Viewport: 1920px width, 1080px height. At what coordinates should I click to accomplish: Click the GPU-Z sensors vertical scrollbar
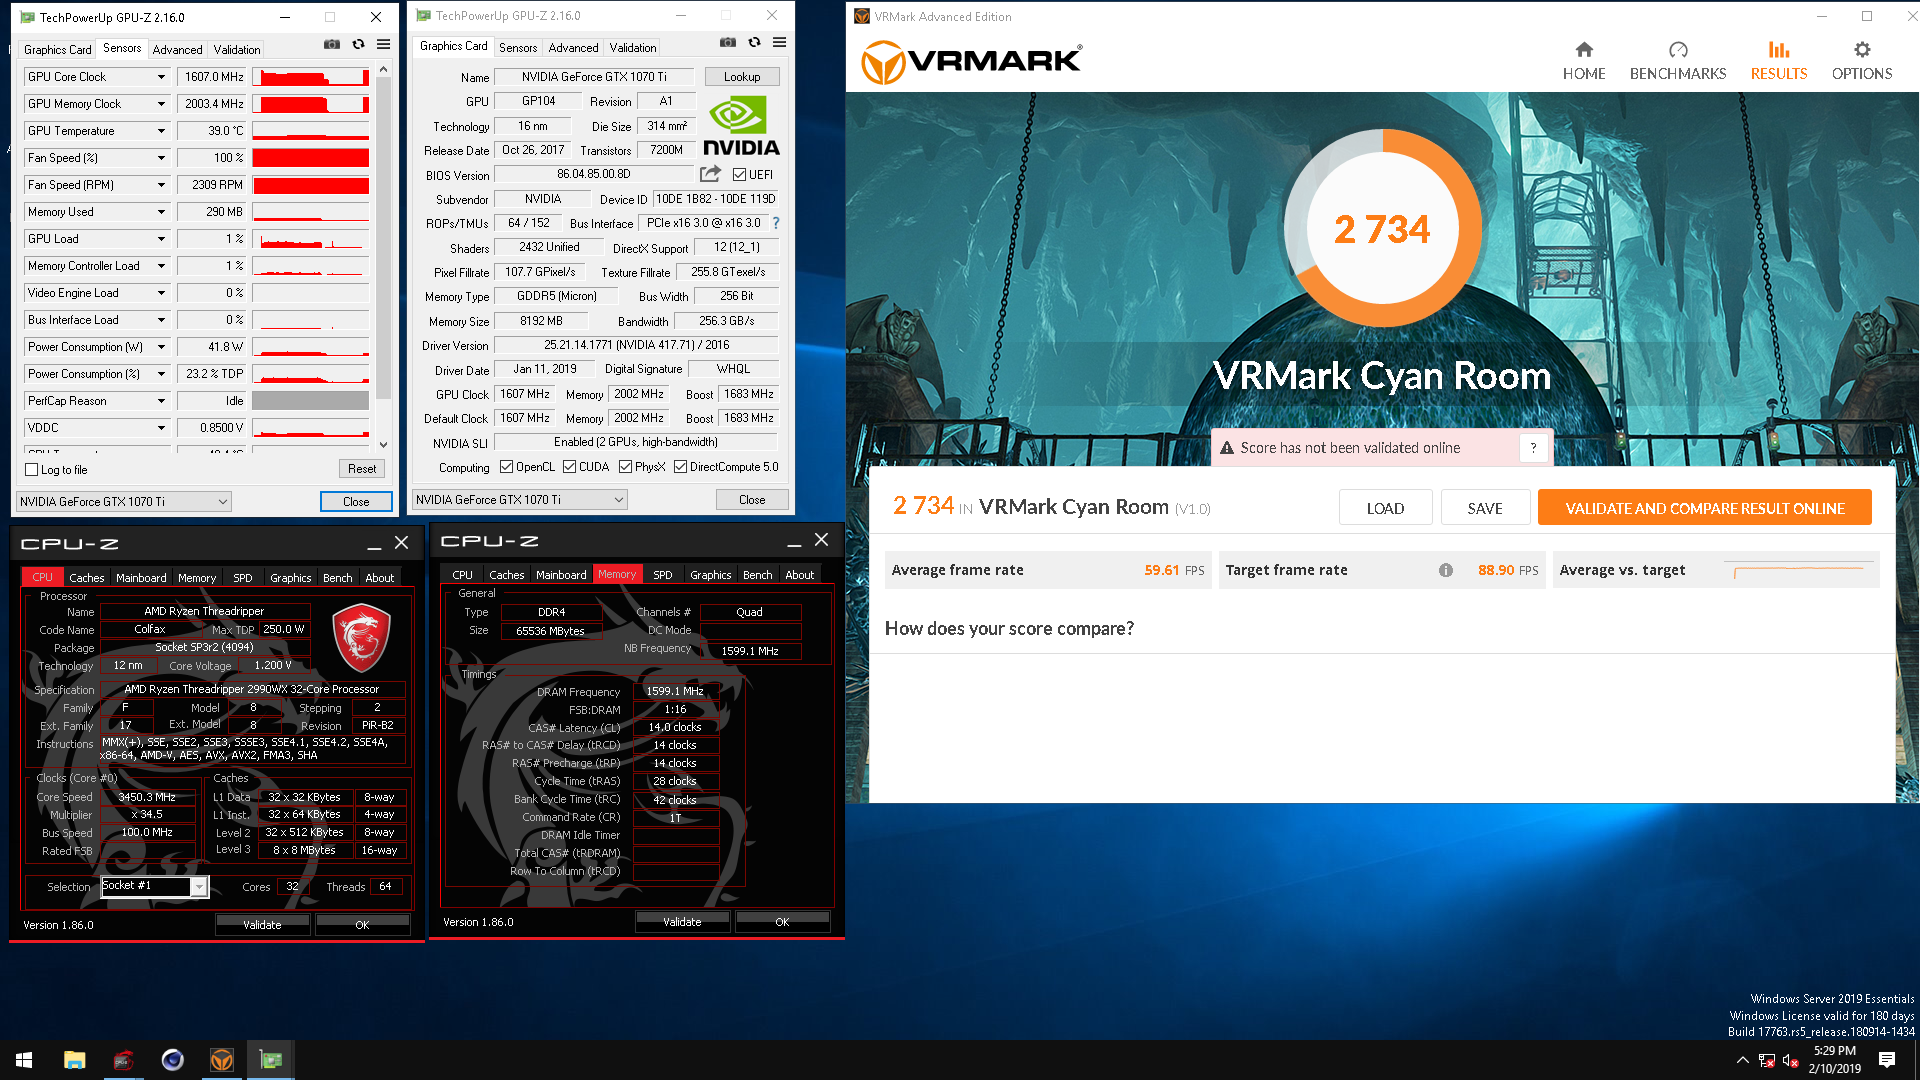pyautogui.click(x=383, y=255)
